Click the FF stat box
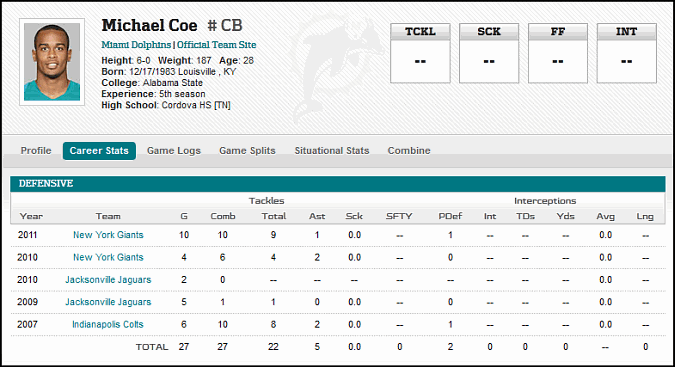The height and width of the screenshot is (367, 675). pyautogui.click(x=558, y=53)
